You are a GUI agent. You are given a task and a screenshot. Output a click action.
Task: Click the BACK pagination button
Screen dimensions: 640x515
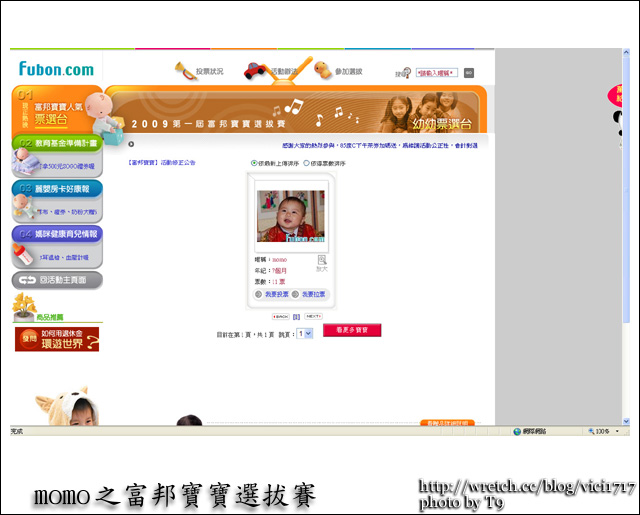tap(281, 317)
